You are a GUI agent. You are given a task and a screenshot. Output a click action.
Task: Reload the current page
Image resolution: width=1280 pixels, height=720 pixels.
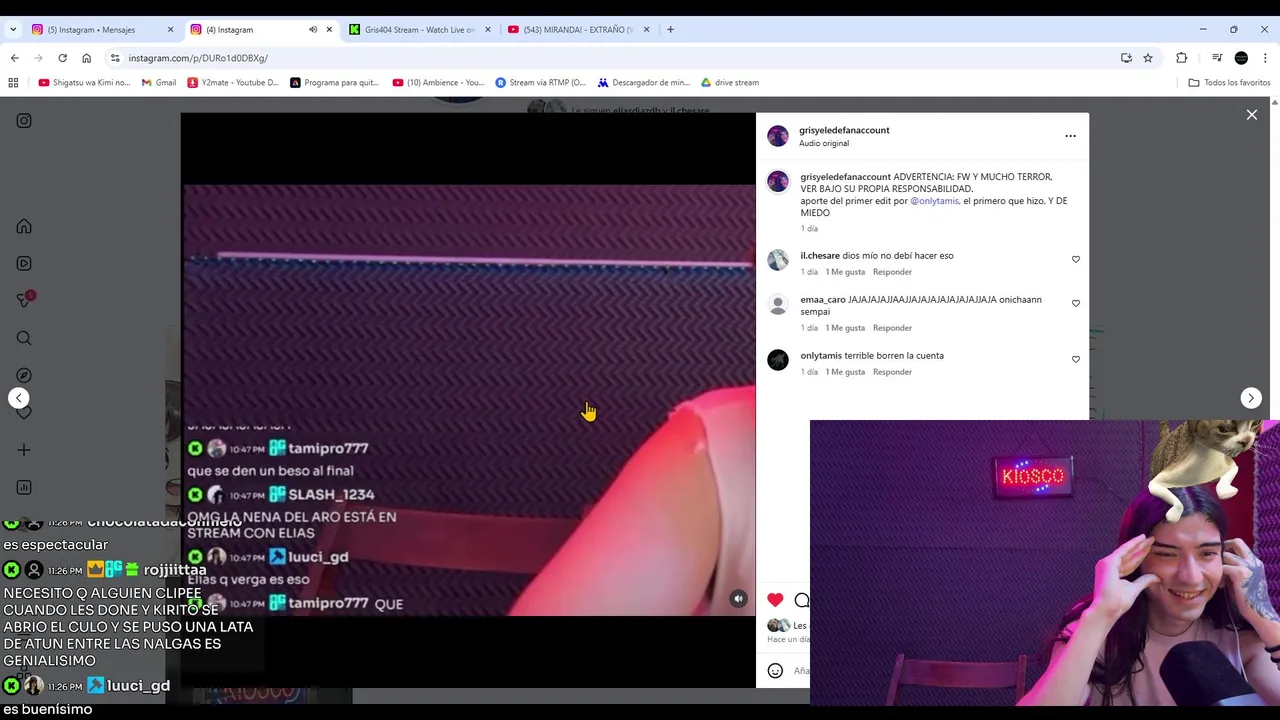[x=62, y=58]
